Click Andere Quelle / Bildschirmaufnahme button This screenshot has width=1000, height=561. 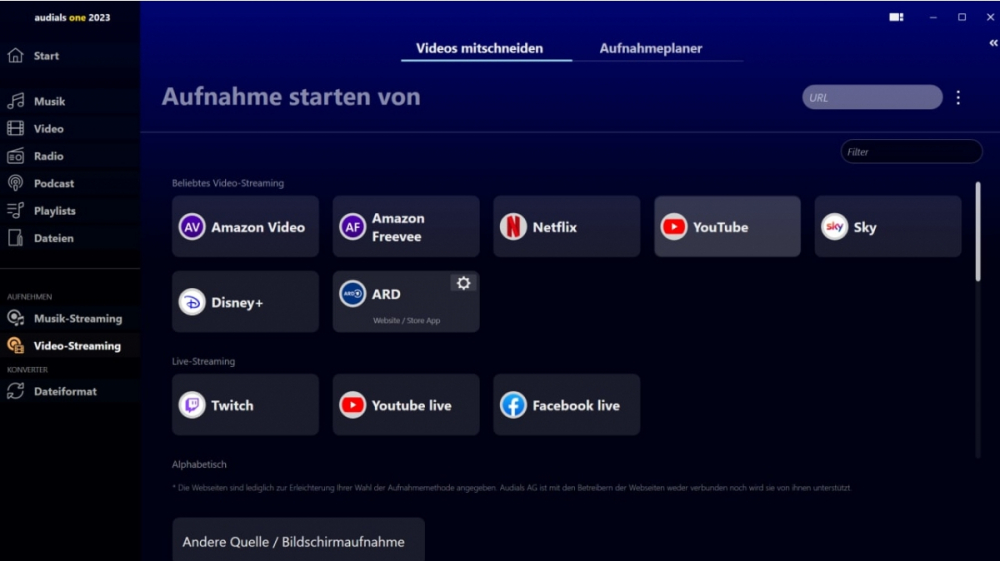tap(298, 541)
